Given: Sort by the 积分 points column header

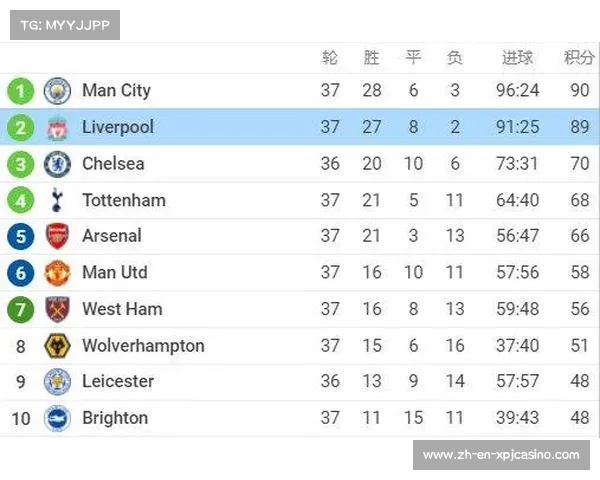Looking at the screenshot, I should [x=579, y=58].
